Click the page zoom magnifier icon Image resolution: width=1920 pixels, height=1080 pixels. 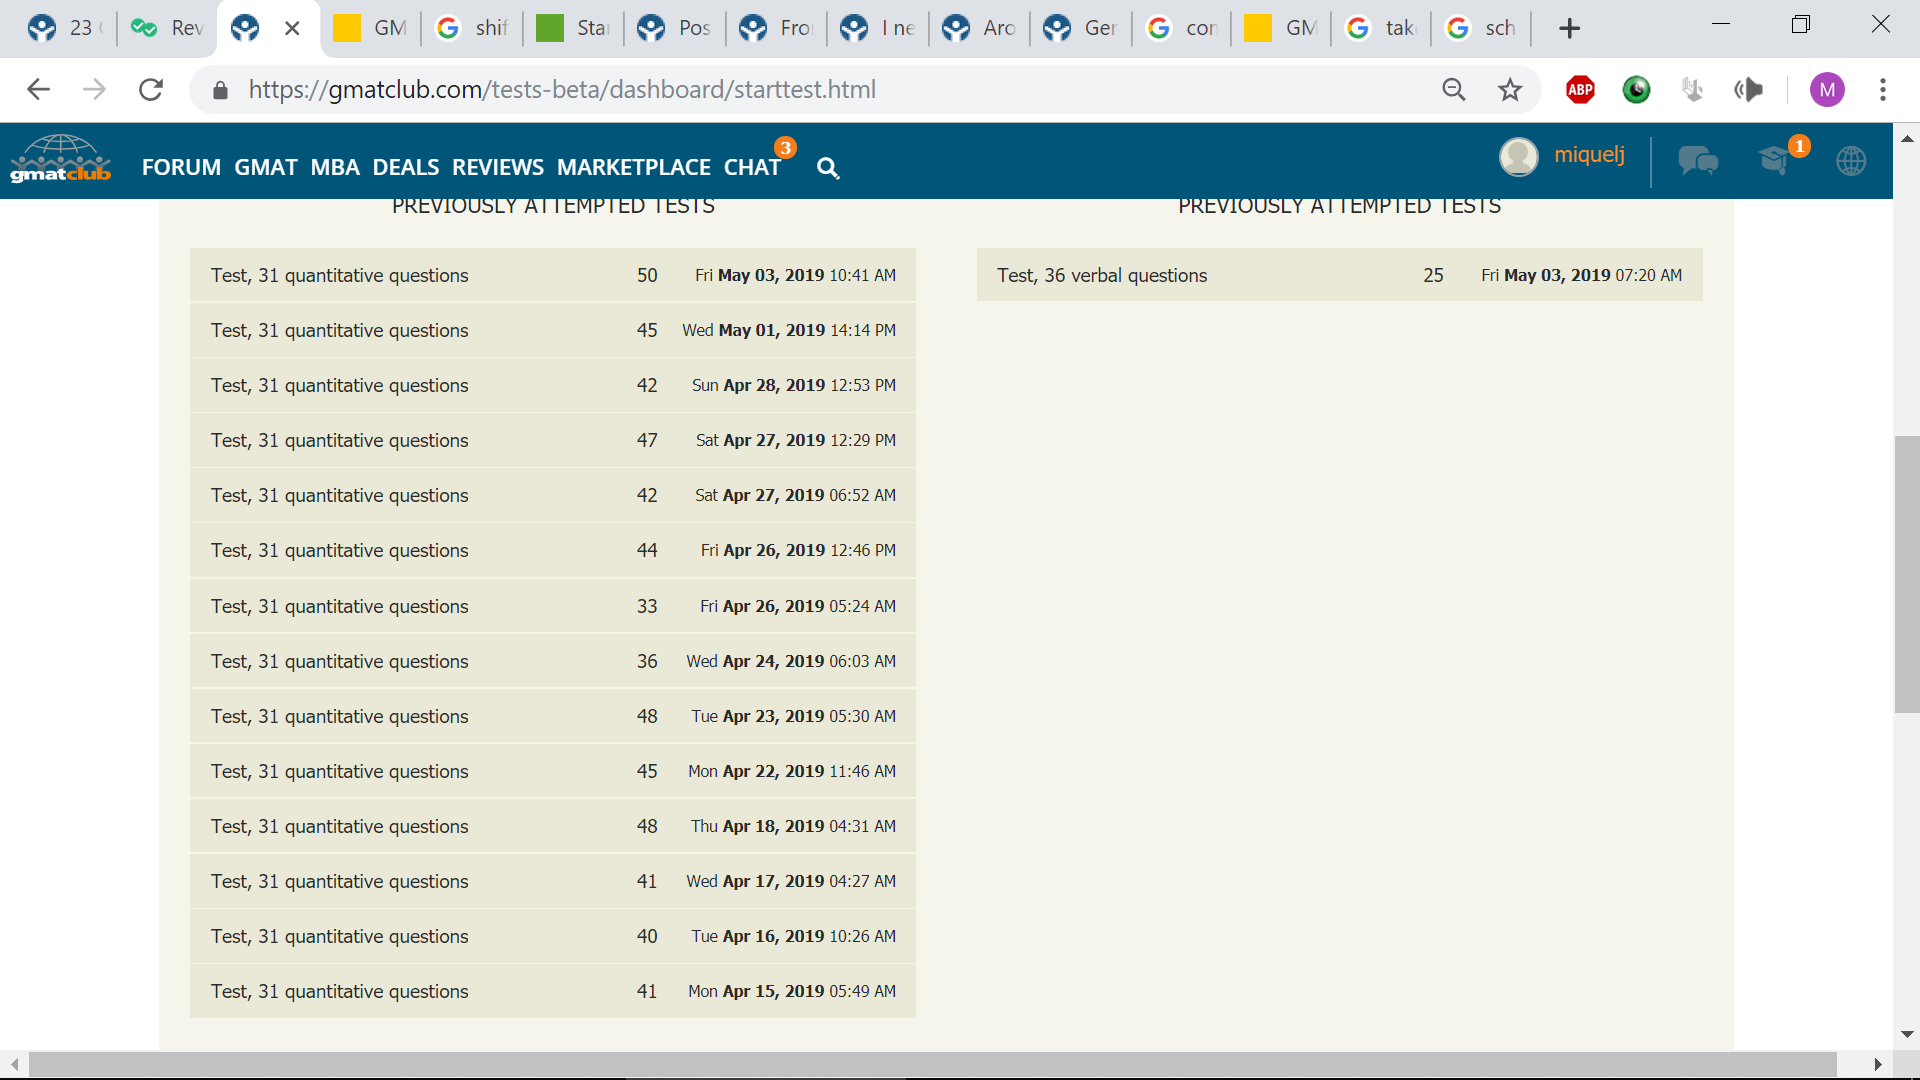(x=1454, y=90)
